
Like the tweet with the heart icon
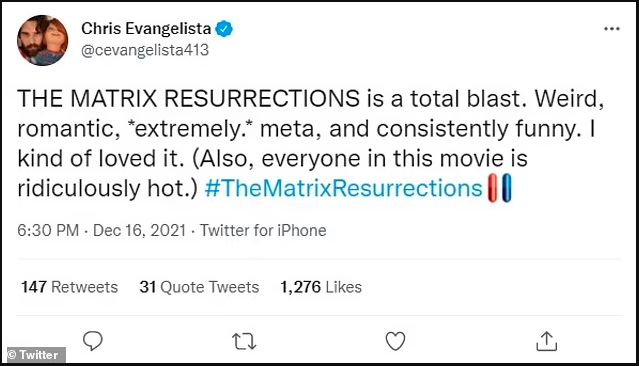coord(395,341)
